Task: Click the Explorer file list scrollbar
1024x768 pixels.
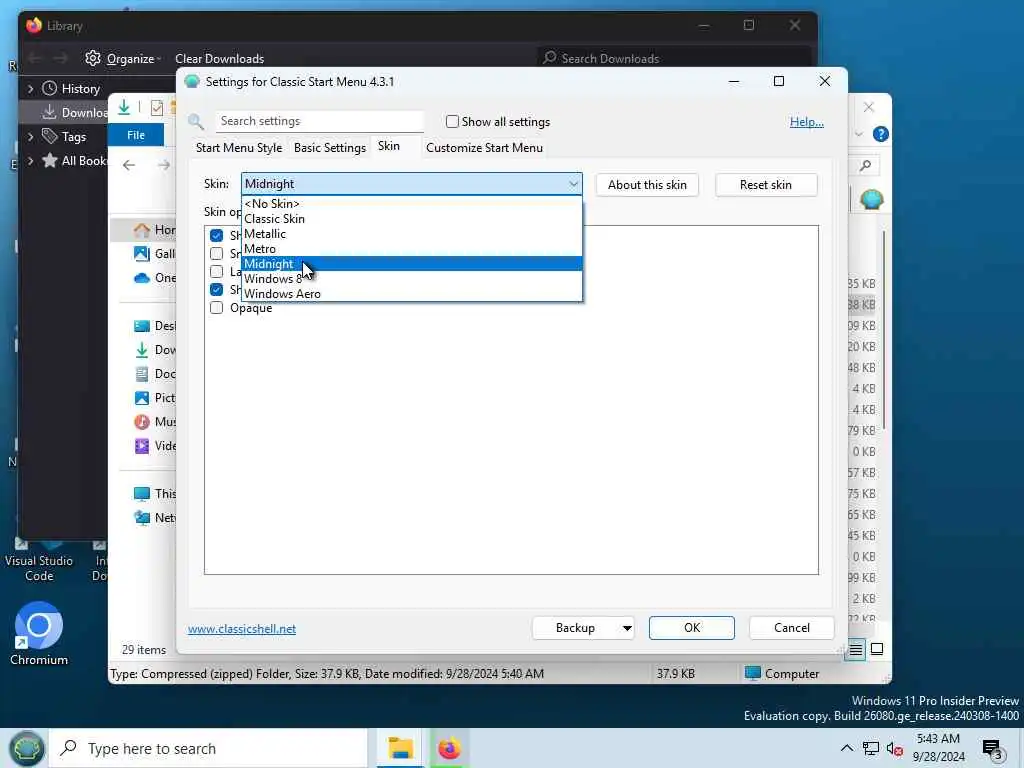Action: 884,330
